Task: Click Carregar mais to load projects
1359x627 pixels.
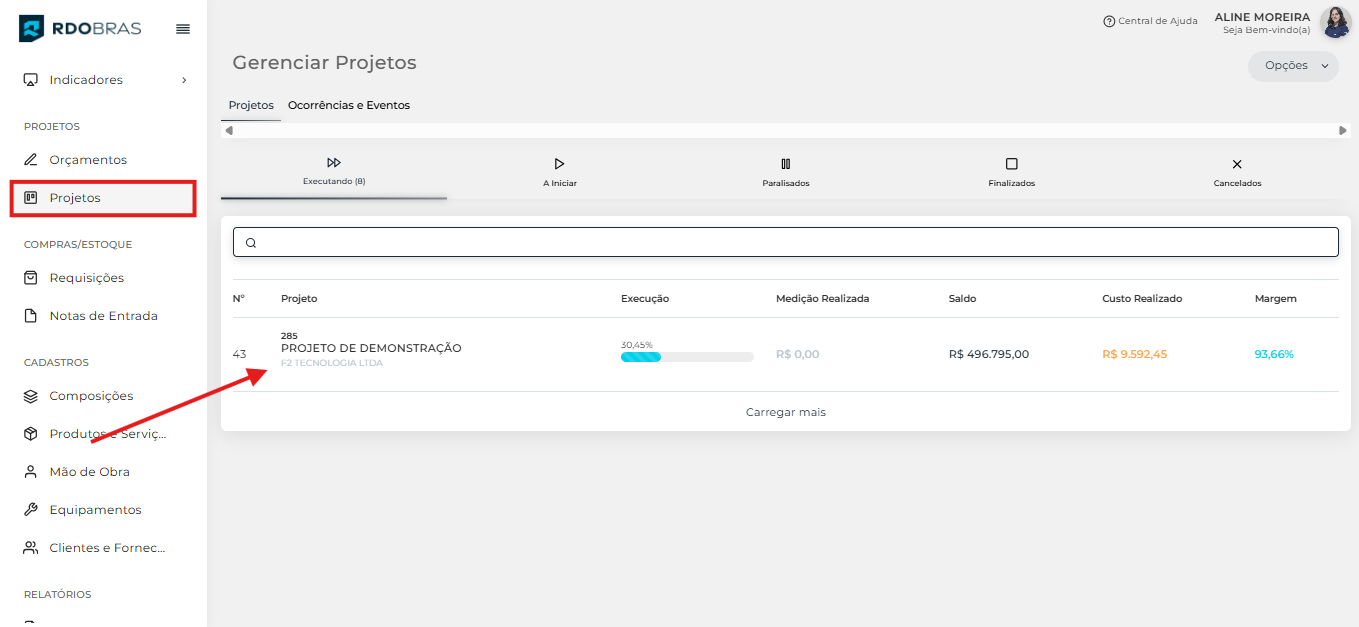Action: [785, 412]
